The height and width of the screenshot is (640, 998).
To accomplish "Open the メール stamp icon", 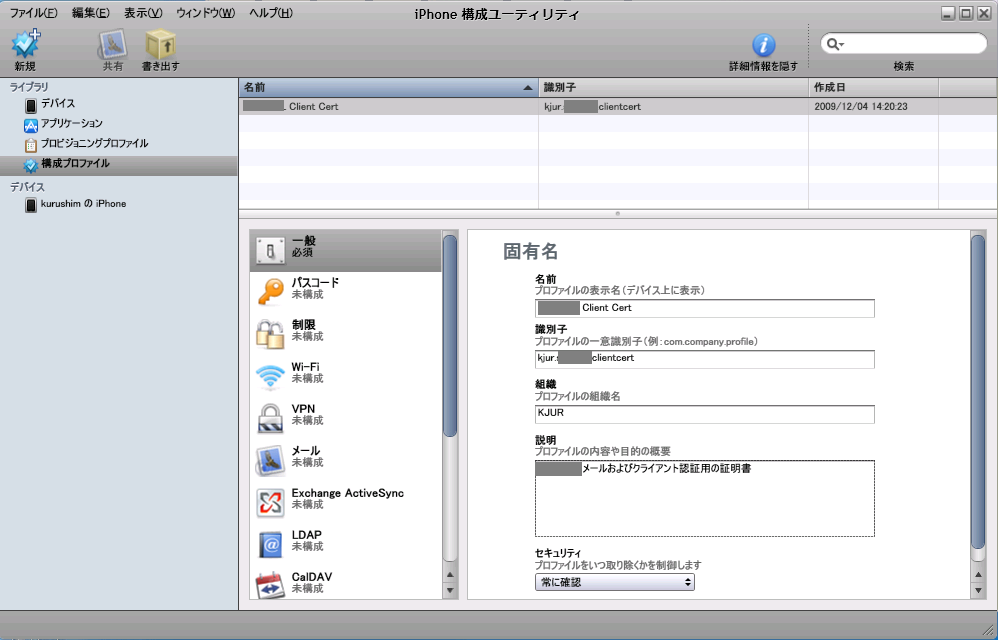I will point(271,460).
